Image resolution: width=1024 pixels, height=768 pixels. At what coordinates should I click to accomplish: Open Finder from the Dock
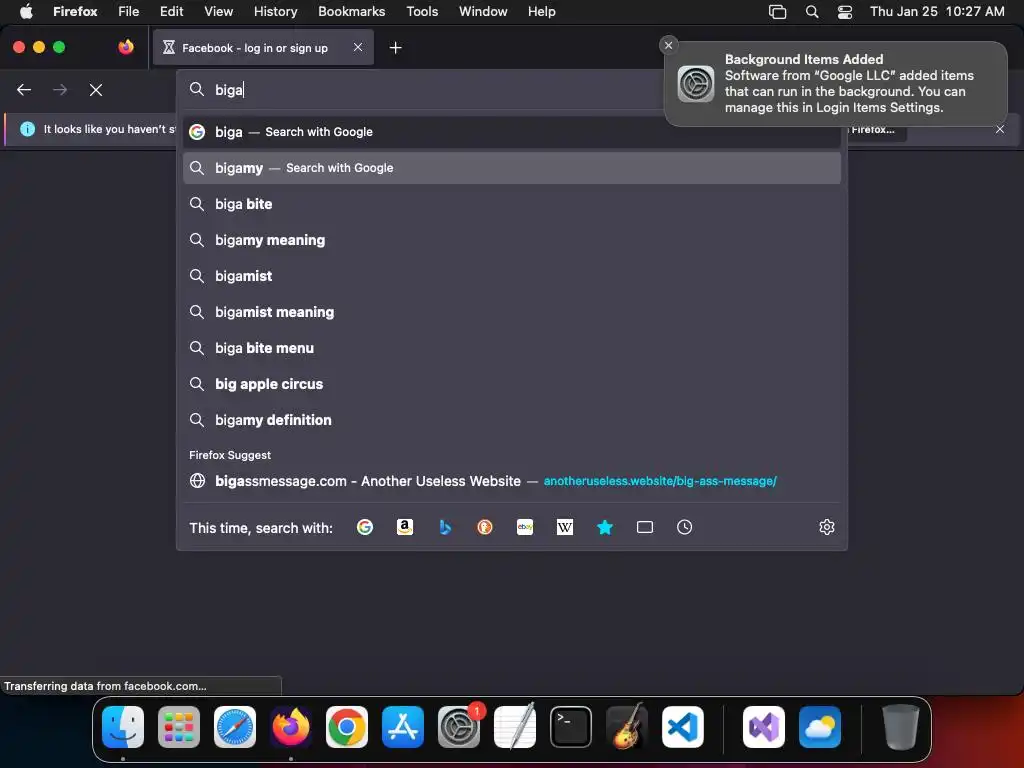click(x=123, y=727)
